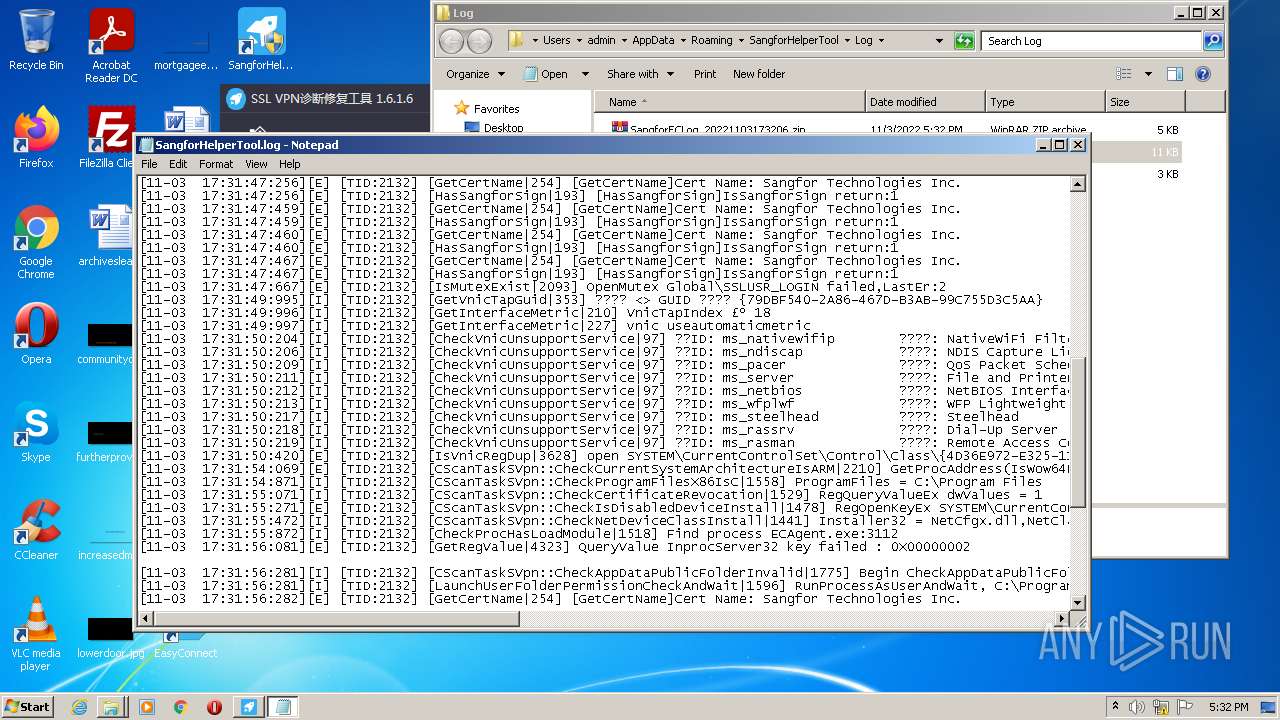The height and width of the screenshot is (720, 1280).
Task: Click Notepad horizontal scrollbar right arrow
Action: [x=1060, y=619]
